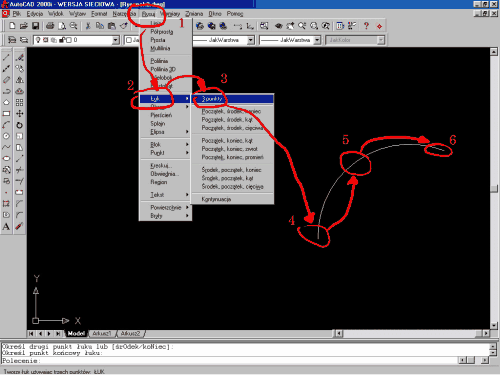This screenshot has width=500, height=375.
Task: Click the Cut scissors icon
Action: coord(88,26)
